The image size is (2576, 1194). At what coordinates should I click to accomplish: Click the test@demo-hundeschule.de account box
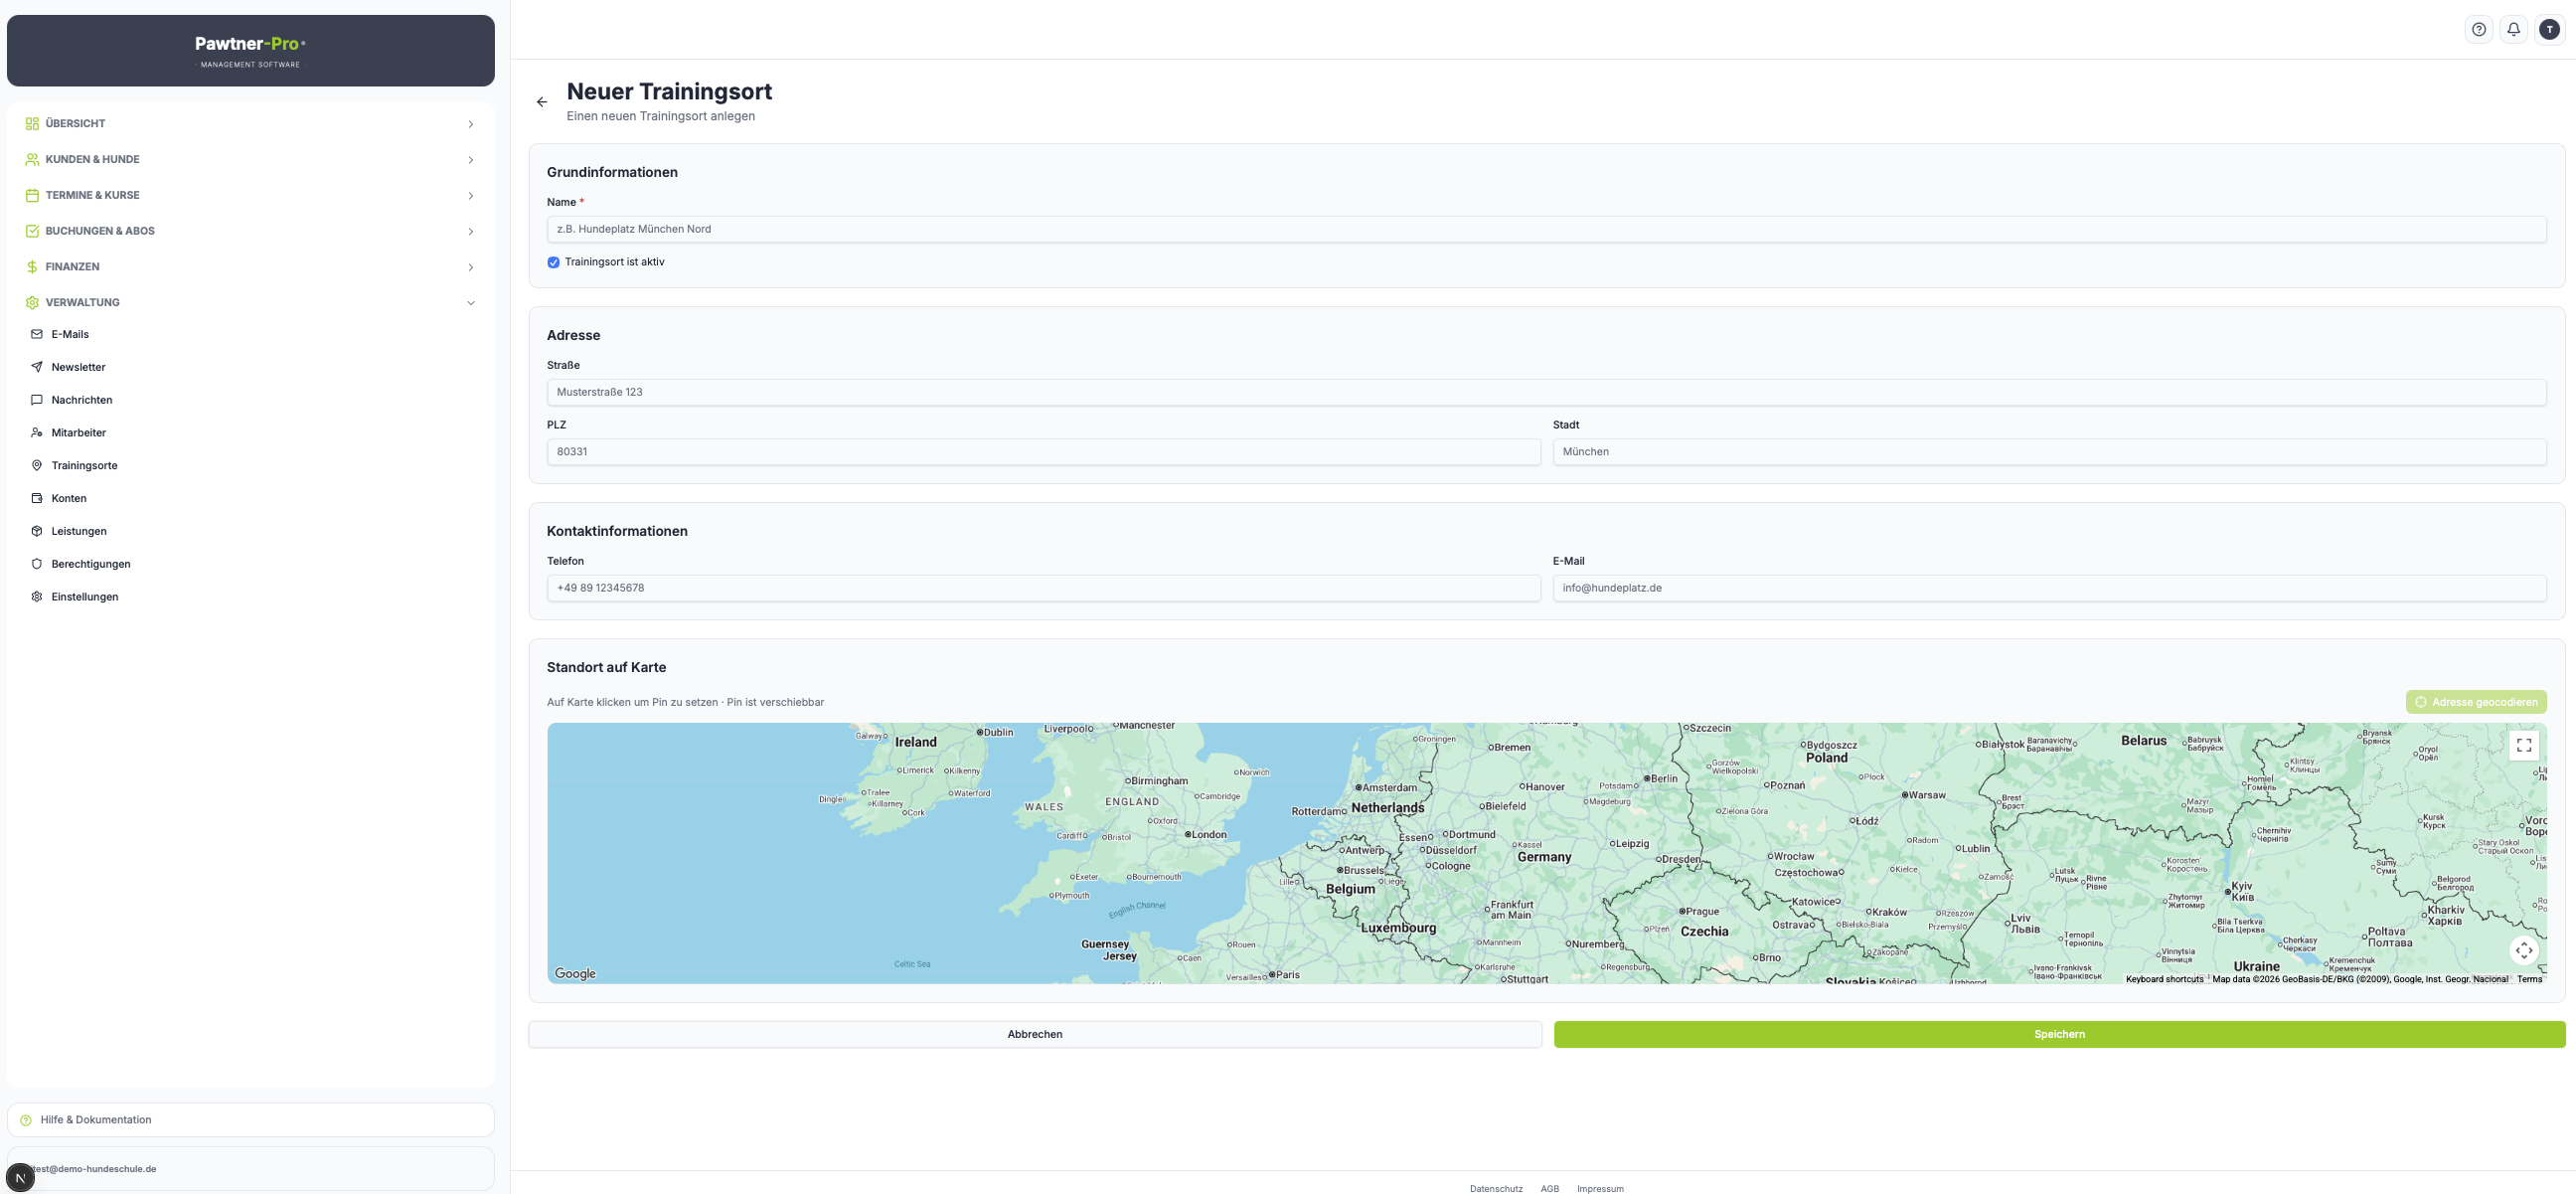coord(250,1169)
